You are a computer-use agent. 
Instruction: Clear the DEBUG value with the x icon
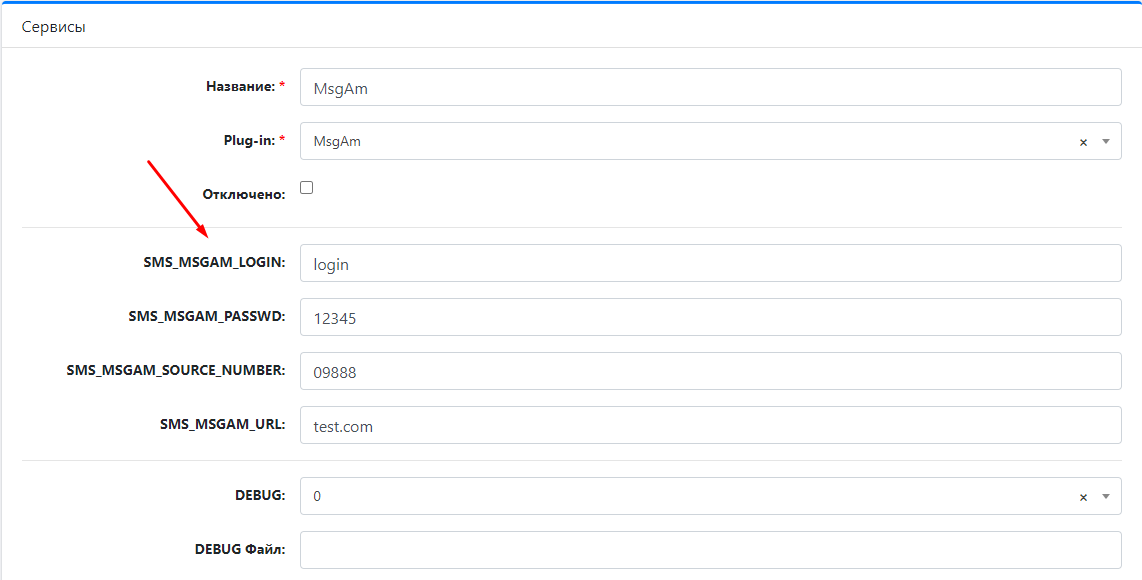(x=1083, y=497)
